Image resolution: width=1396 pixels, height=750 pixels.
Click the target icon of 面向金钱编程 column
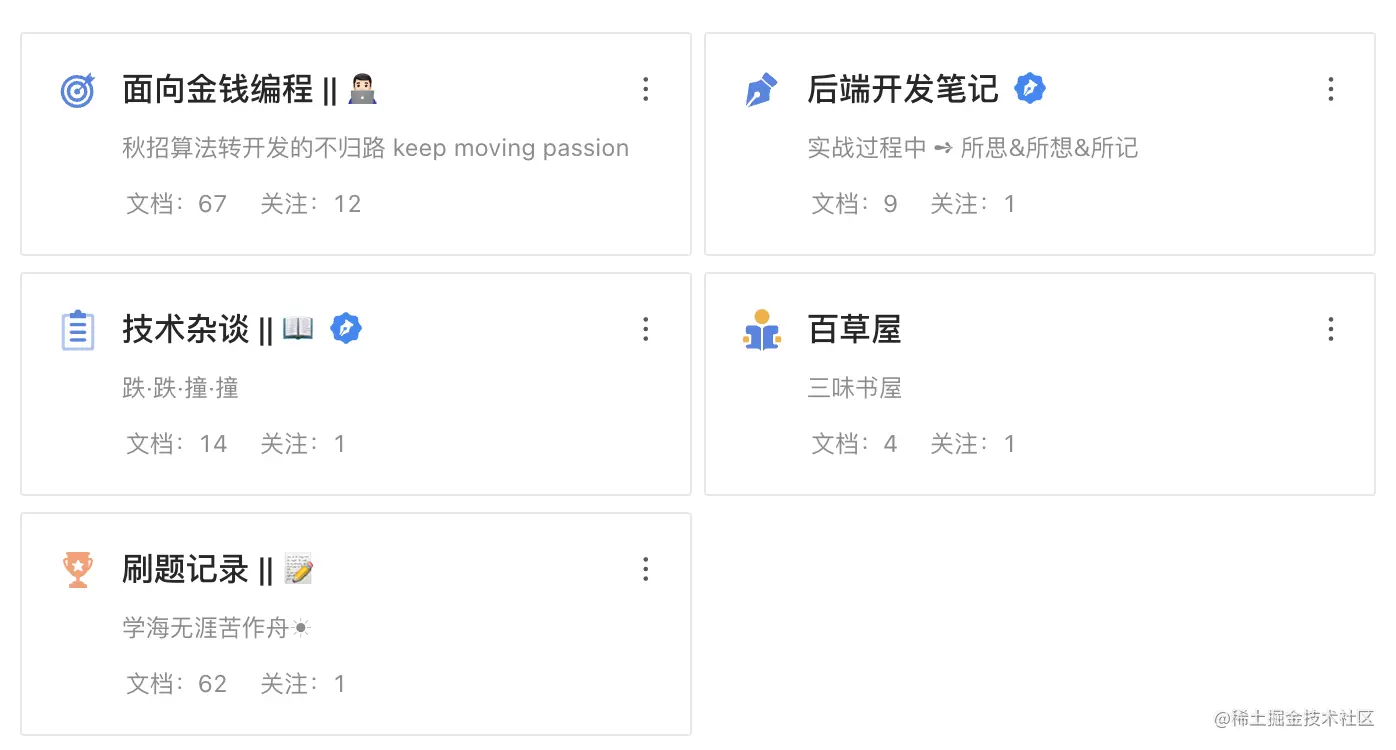pyautogui.click(x=77, y=89)
